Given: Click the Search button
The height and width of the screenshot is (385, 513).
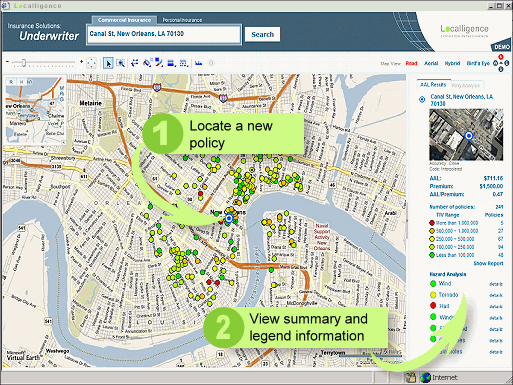Looking at the screenshot, I should (262, 34).
